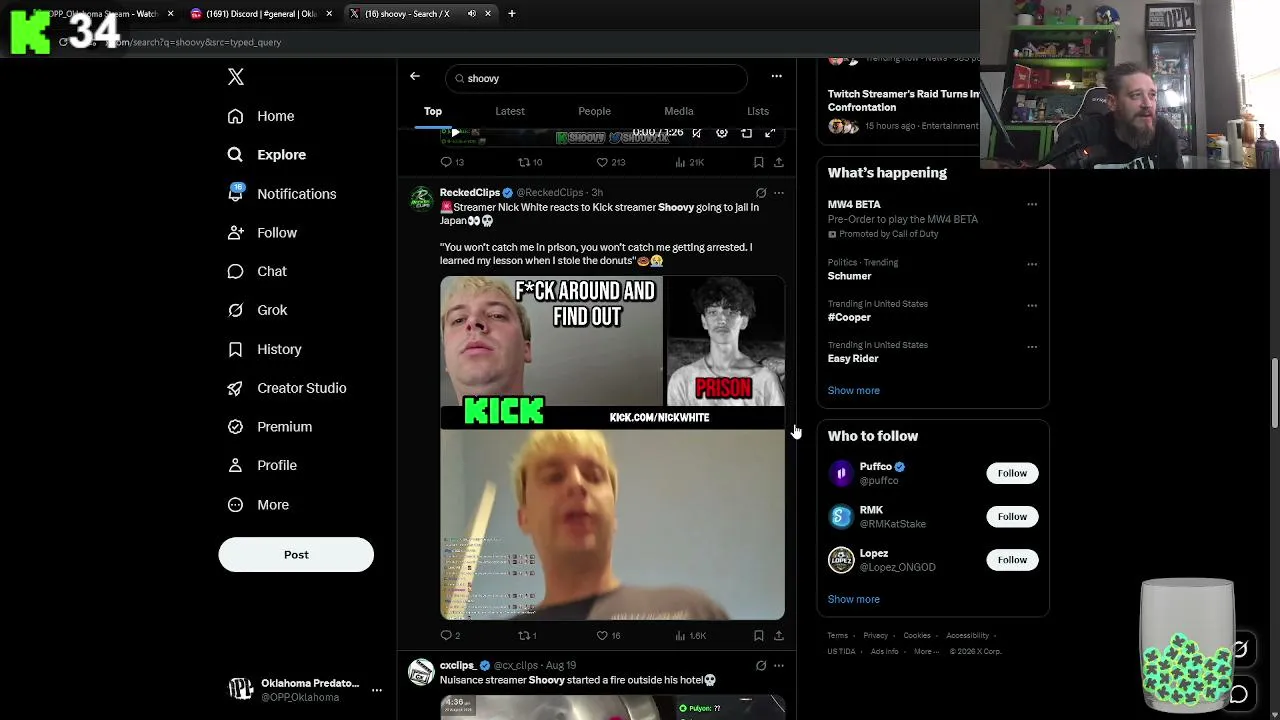
Task: Switch to the Discord #general browser tab
Action: click(x=261, y=13)
